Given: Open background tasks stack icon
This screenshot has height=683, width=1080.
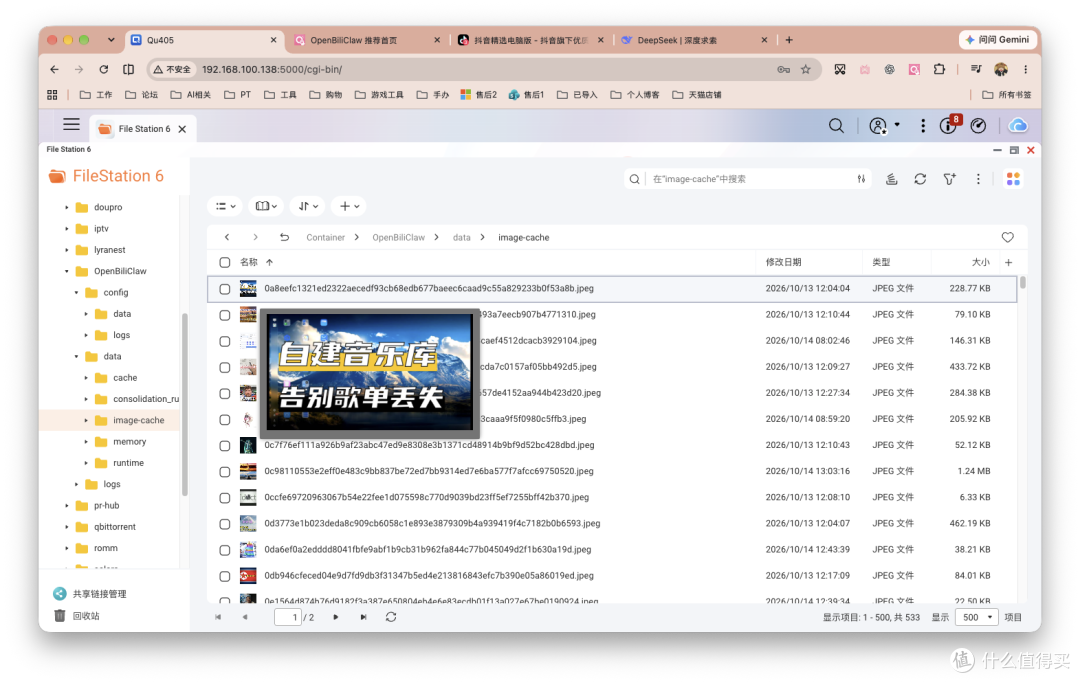Looking at the screenshot, I should [x=891, y=179].
